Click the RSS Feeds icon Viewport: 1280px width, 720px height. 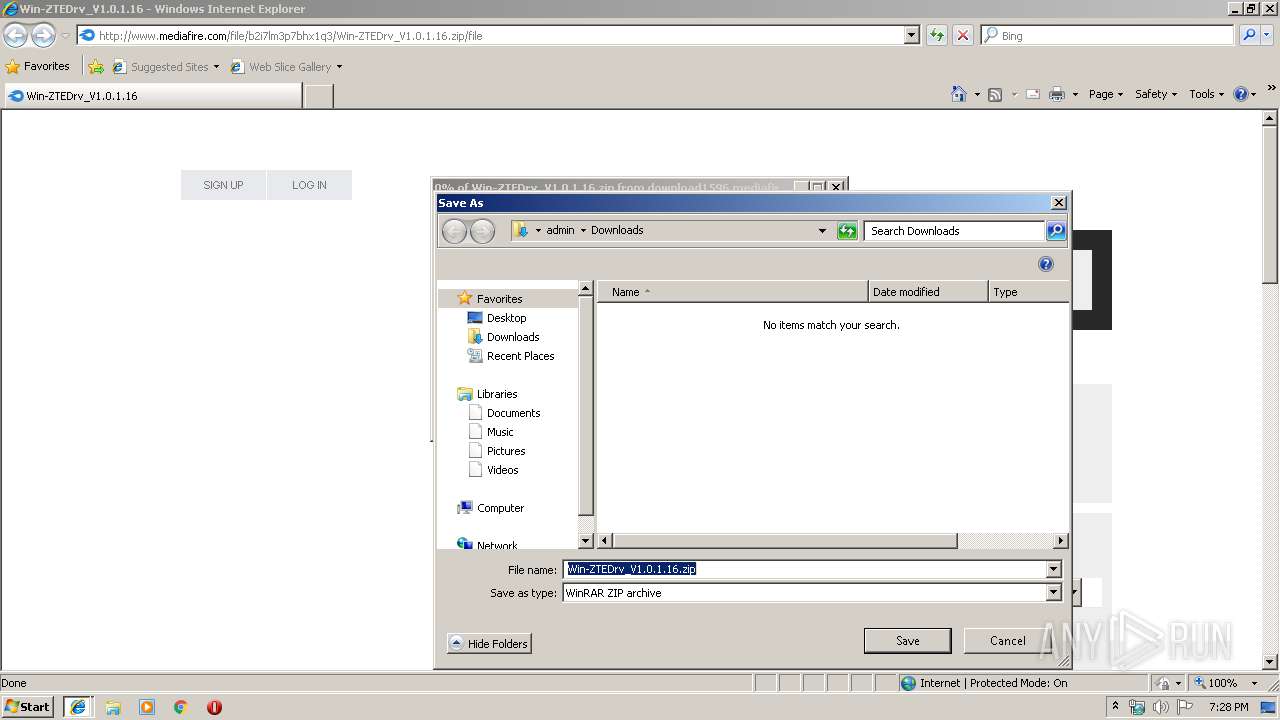[995, 94]
